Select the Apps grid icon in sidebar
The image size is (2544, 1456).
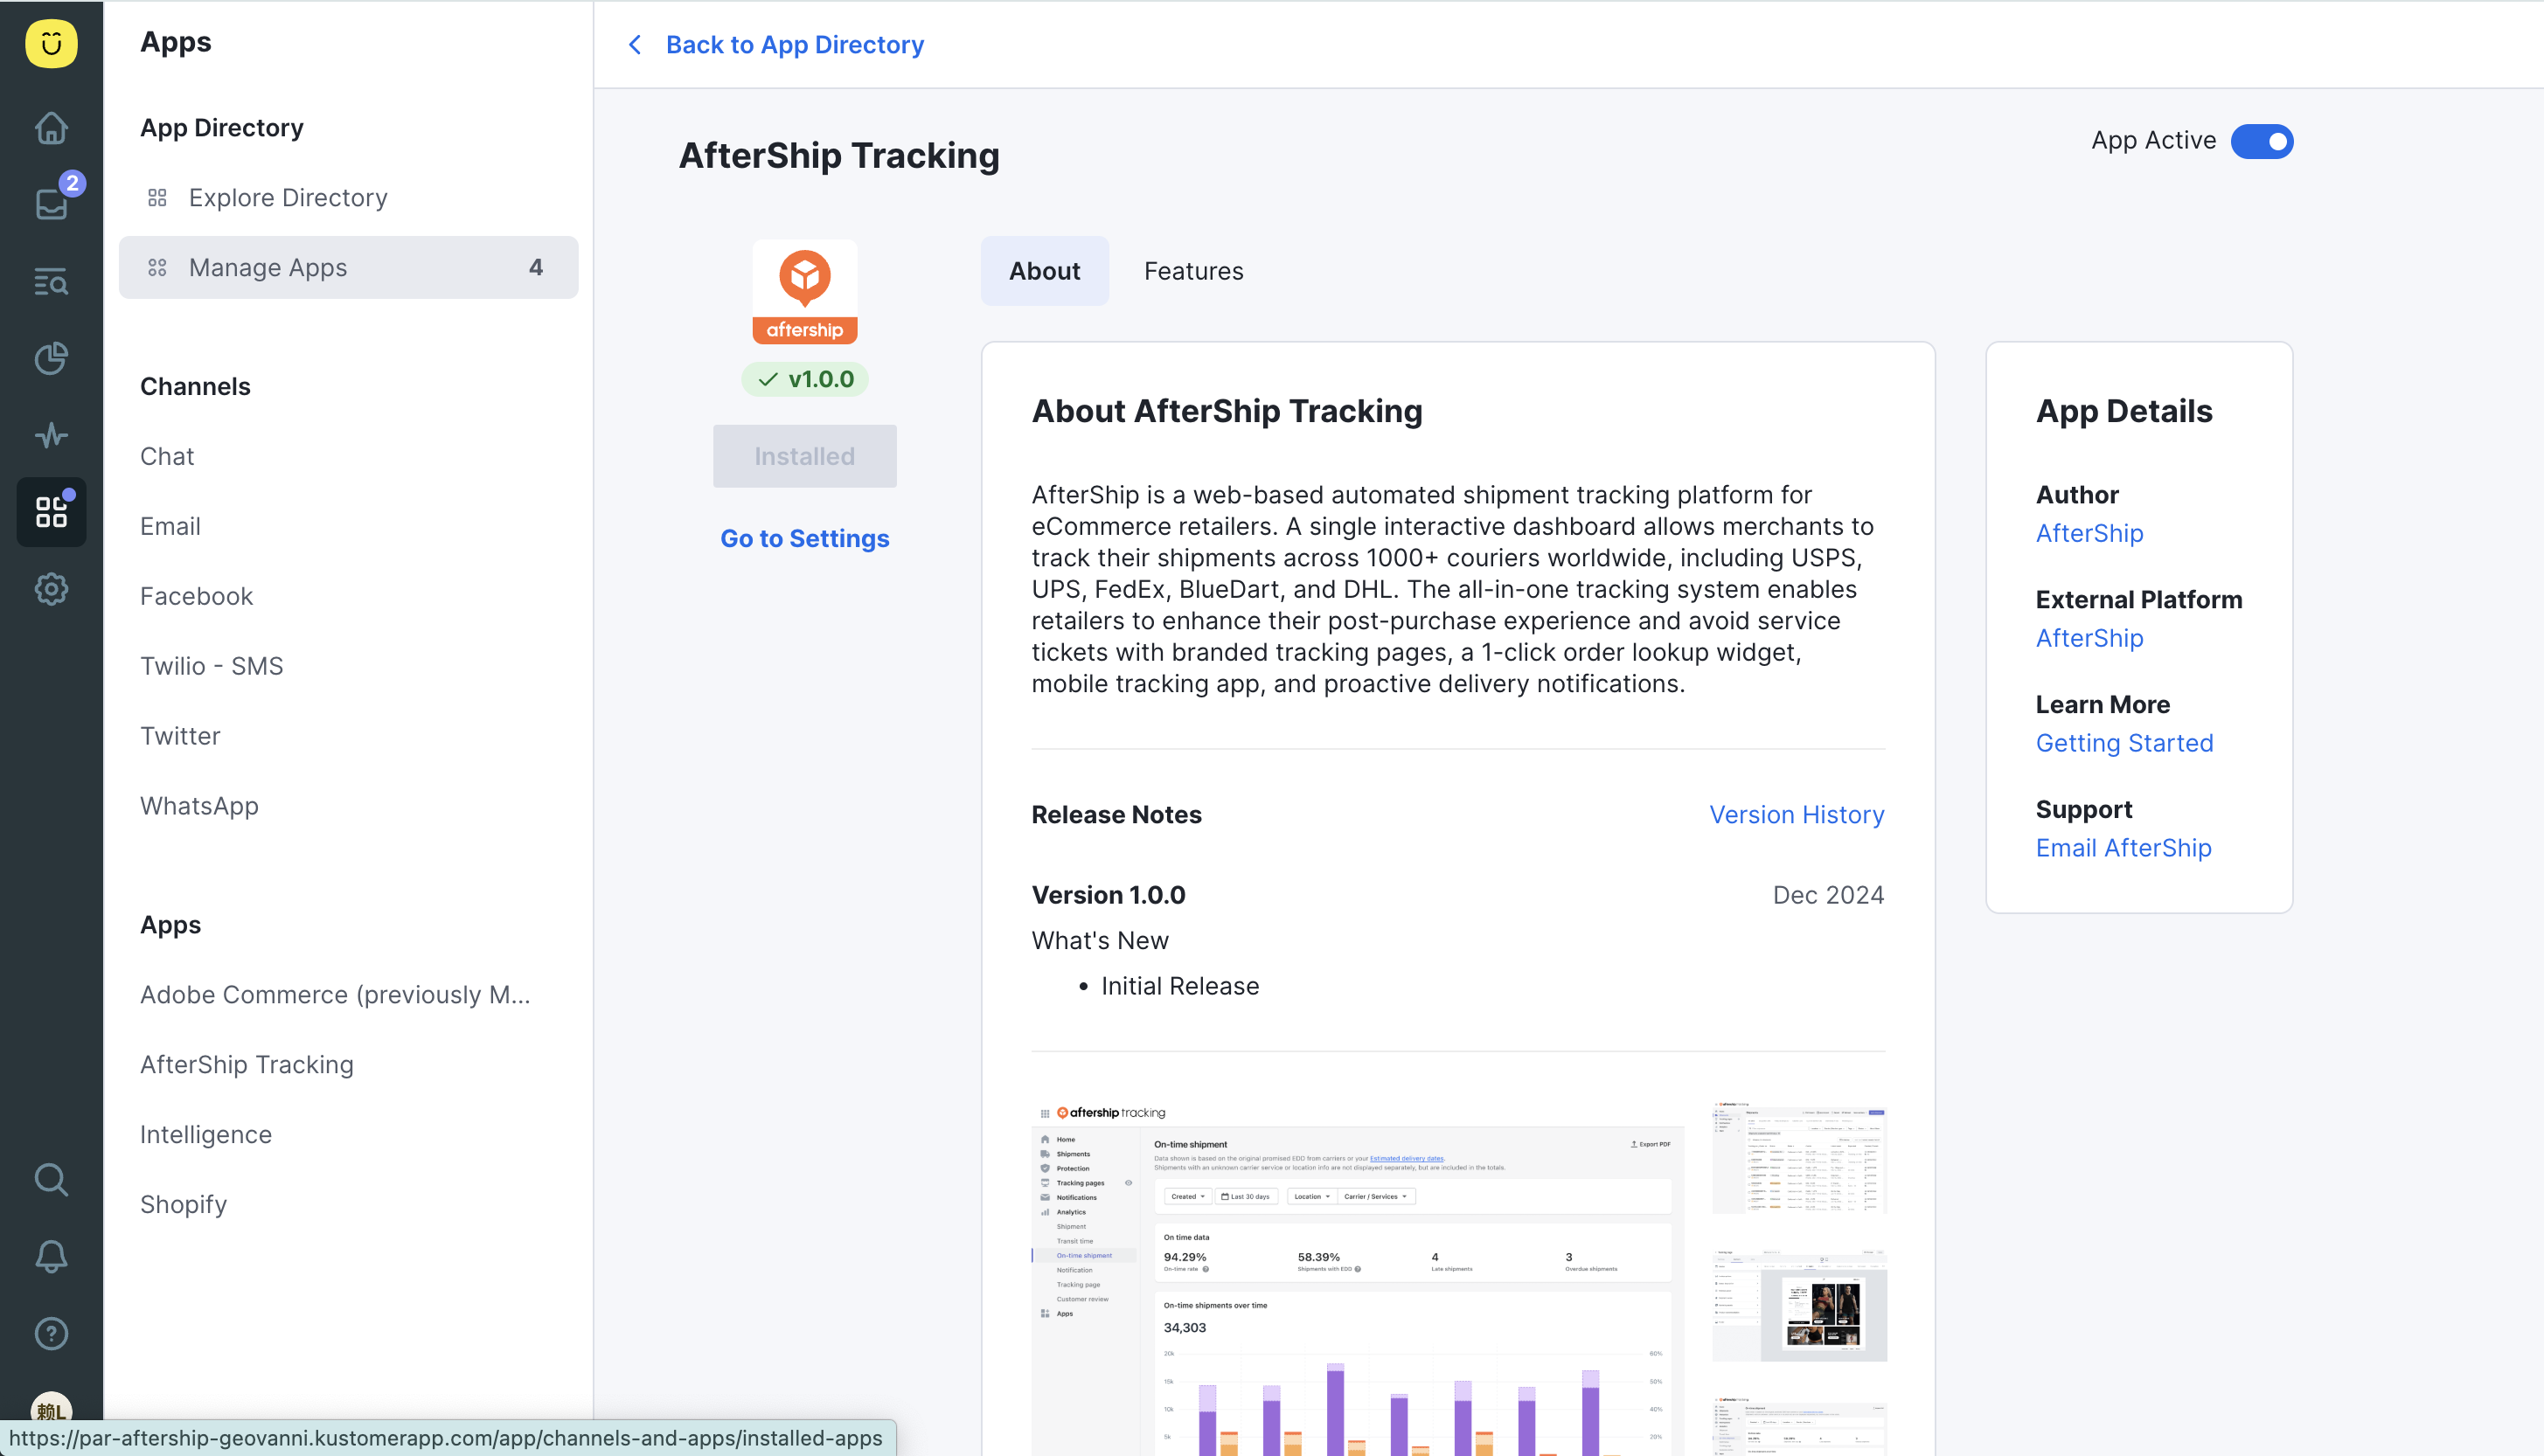point(51,511)
